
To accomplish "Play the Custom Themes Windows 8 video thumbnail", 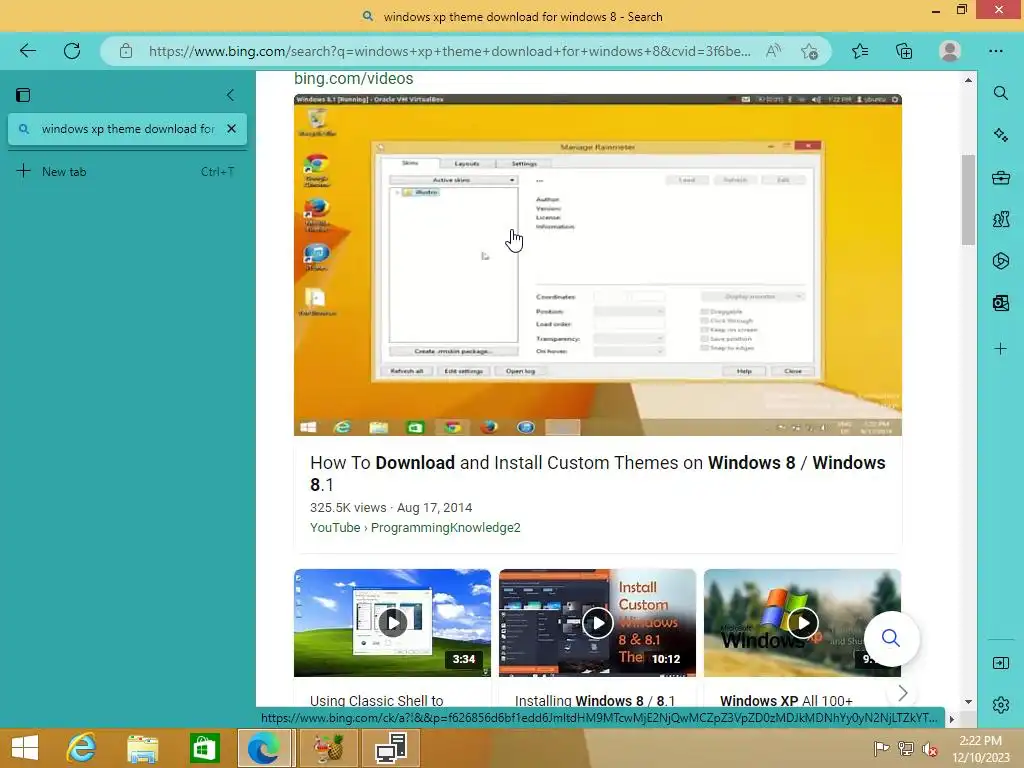I will 598,264.
